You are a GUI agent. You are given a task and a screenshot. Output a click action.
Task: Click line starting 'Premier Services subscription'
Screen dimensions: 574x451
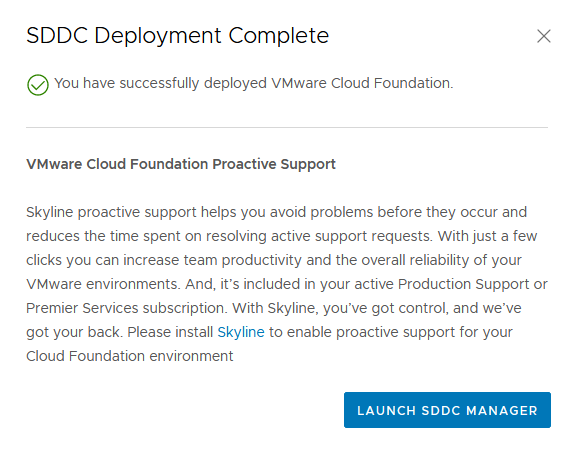pos(273,308)
